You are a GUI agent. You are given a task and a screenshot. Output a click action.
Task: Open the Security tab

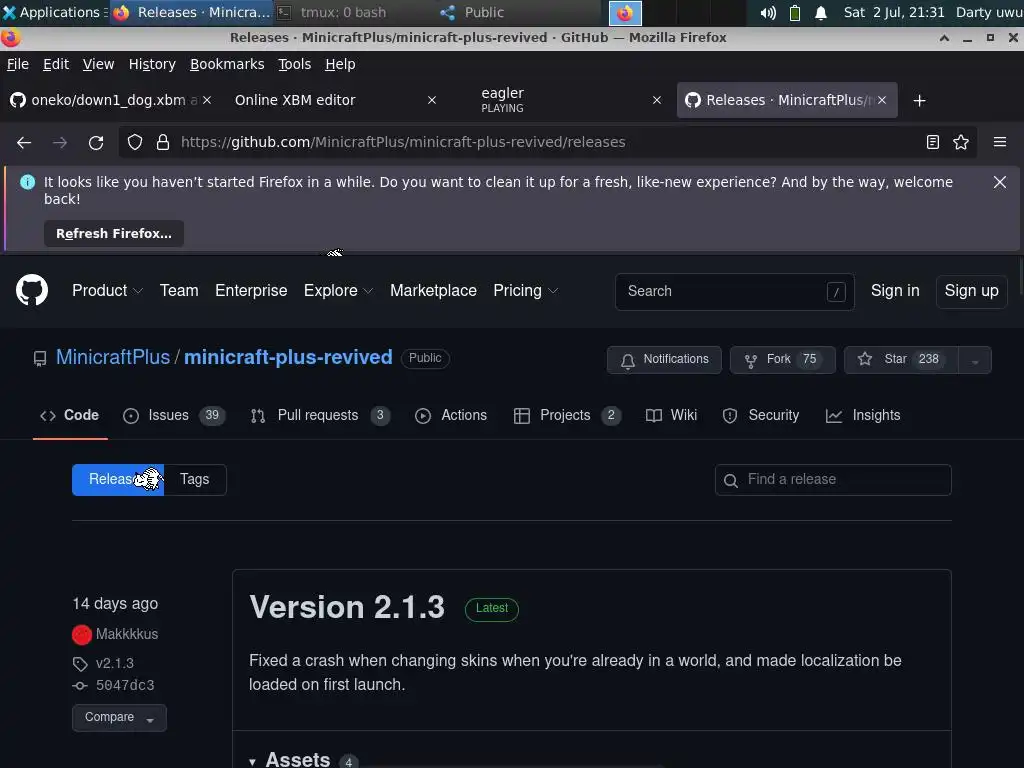coord(761,415)
